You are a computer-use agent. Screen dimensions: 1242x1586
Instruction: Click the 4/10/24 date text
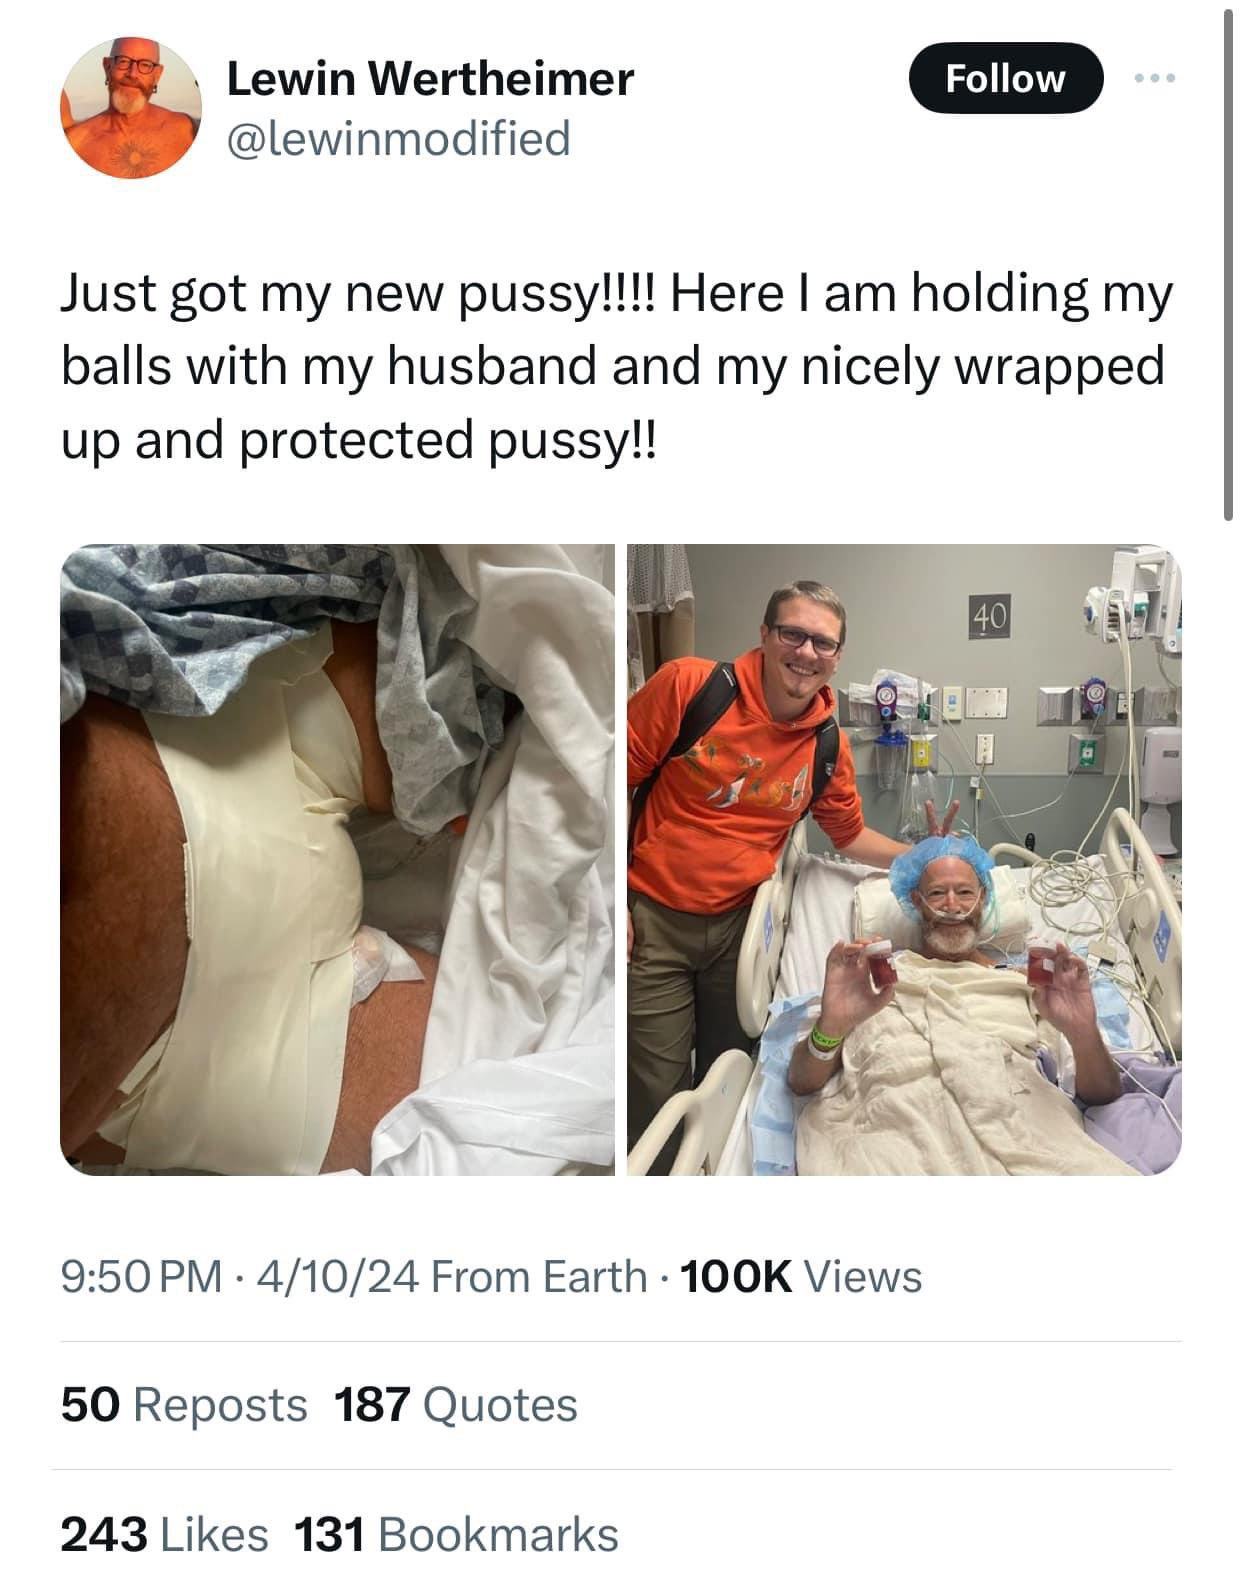pyautogui.click(x=337, y=1276)
